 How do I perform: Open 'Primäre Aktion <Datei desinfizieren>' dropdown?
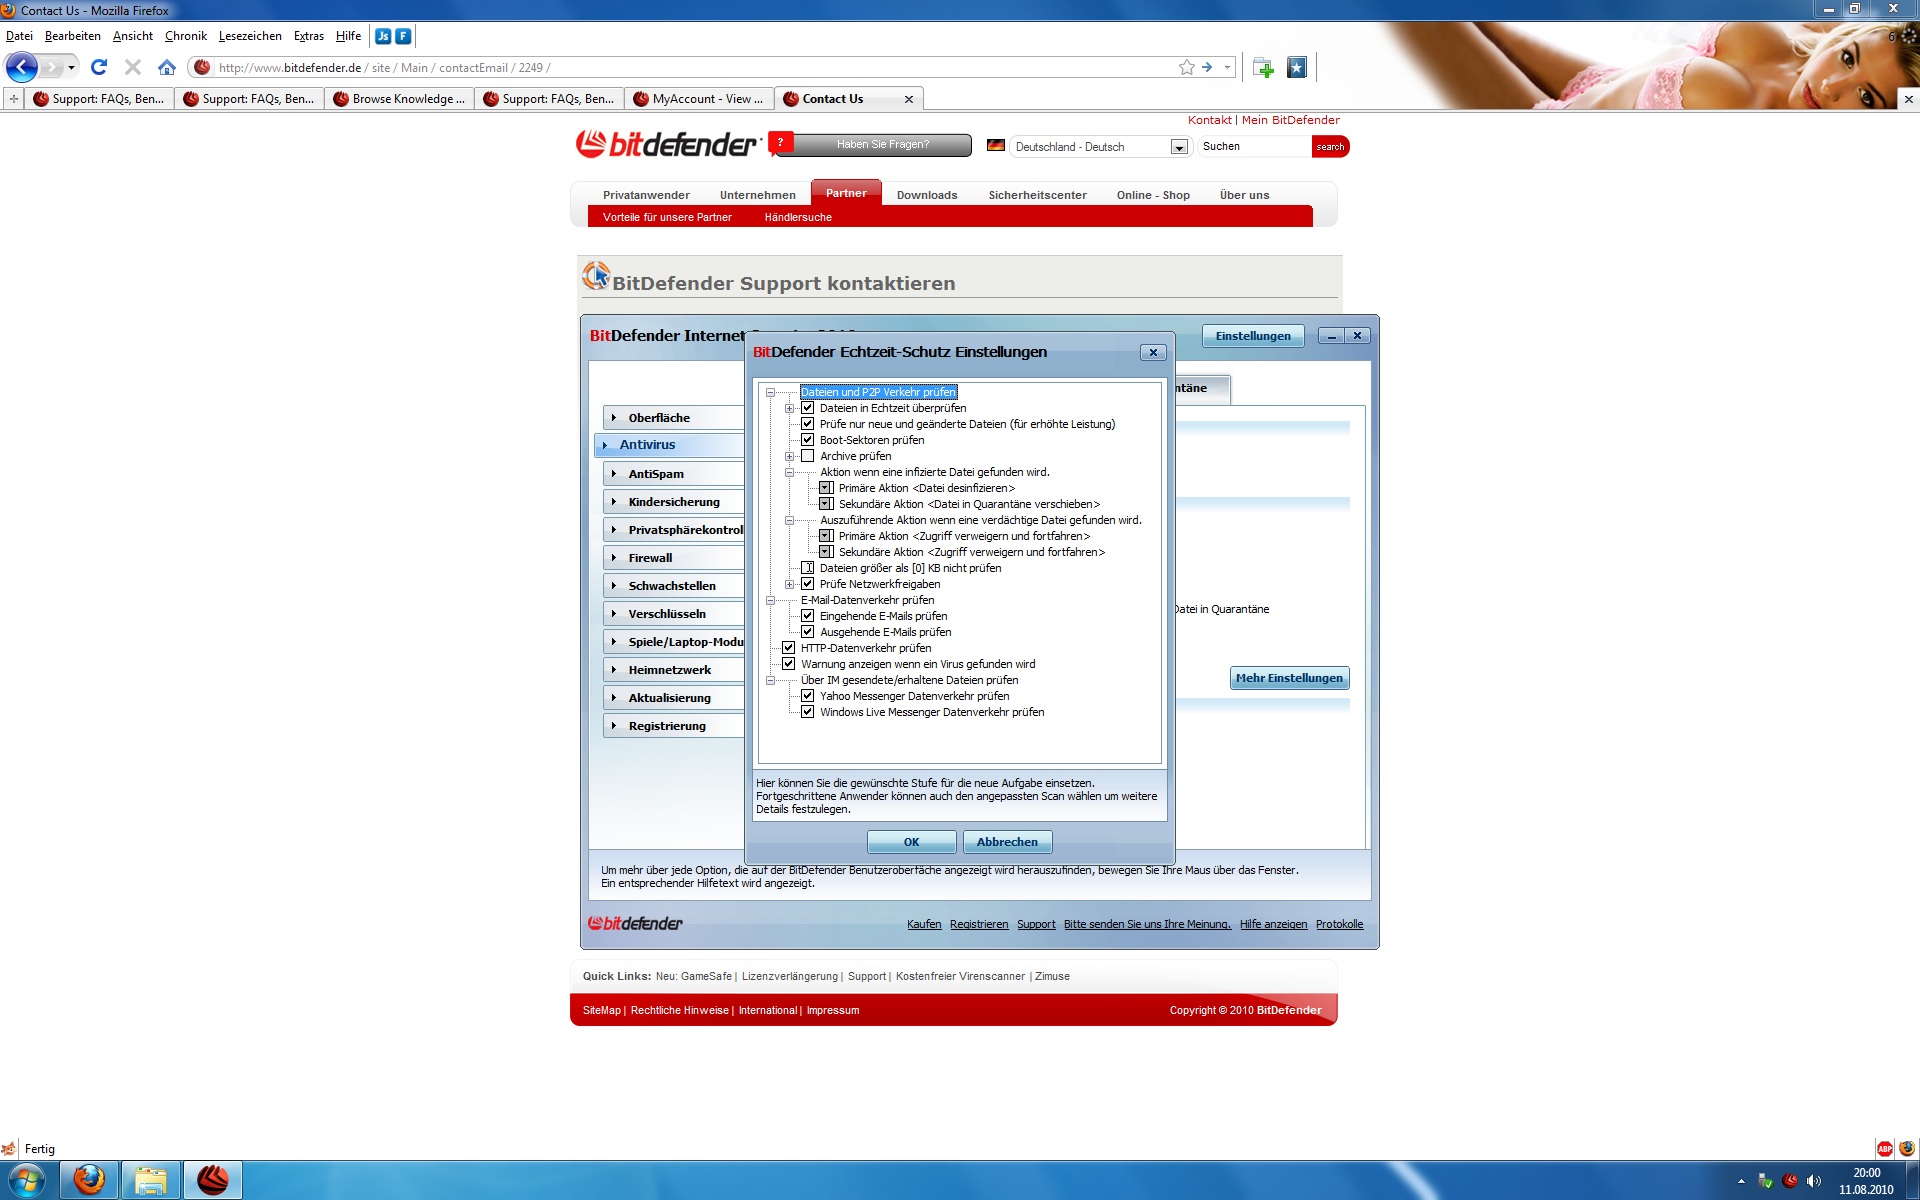[x=826, y=488]
